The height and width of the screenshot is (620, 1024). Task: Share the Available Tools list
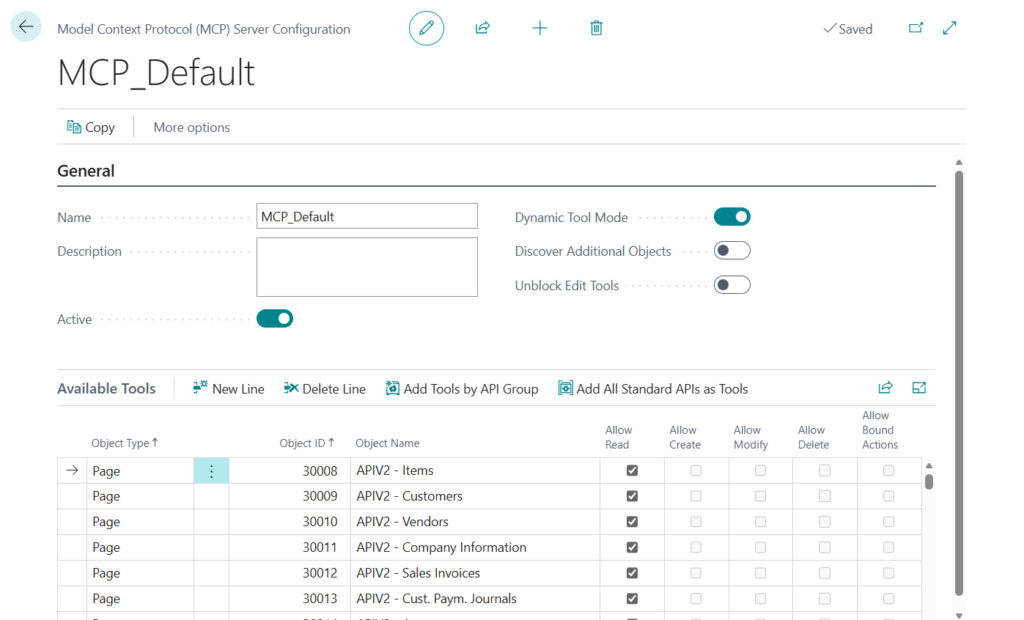point(885,388)
